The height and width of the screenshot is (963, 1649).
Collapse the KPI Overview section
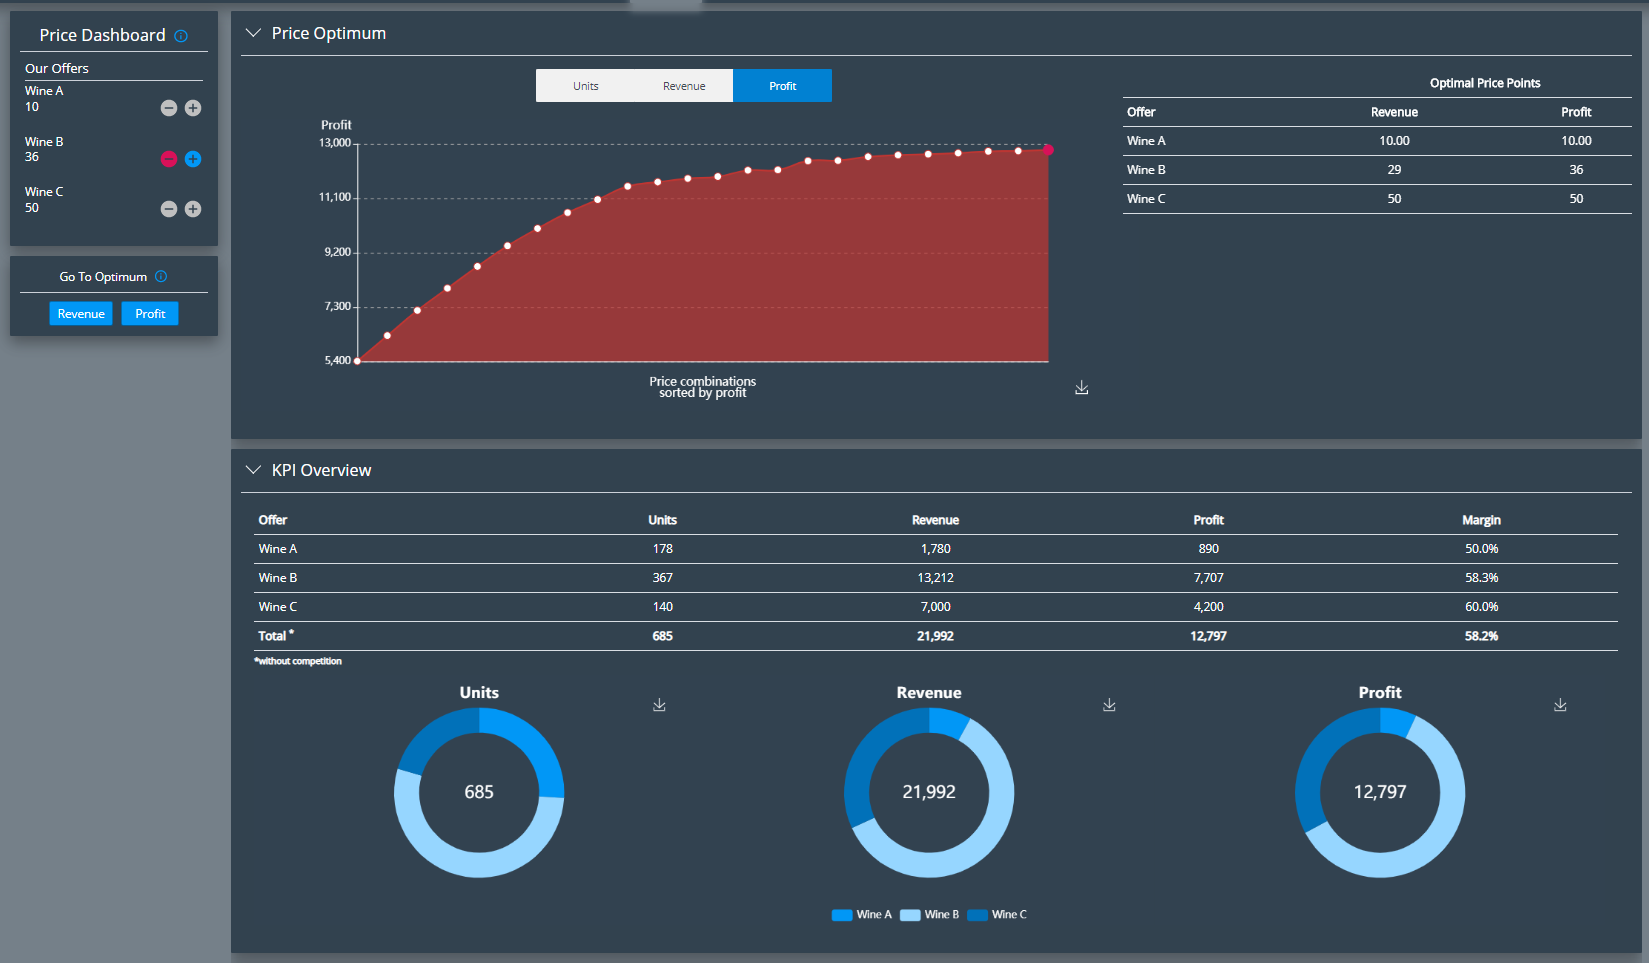[253, 470]
